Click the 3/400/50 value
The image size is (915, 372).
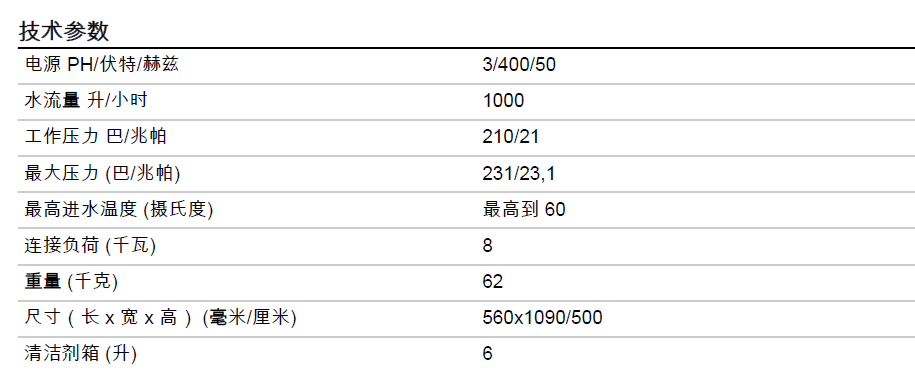point(519,64)
